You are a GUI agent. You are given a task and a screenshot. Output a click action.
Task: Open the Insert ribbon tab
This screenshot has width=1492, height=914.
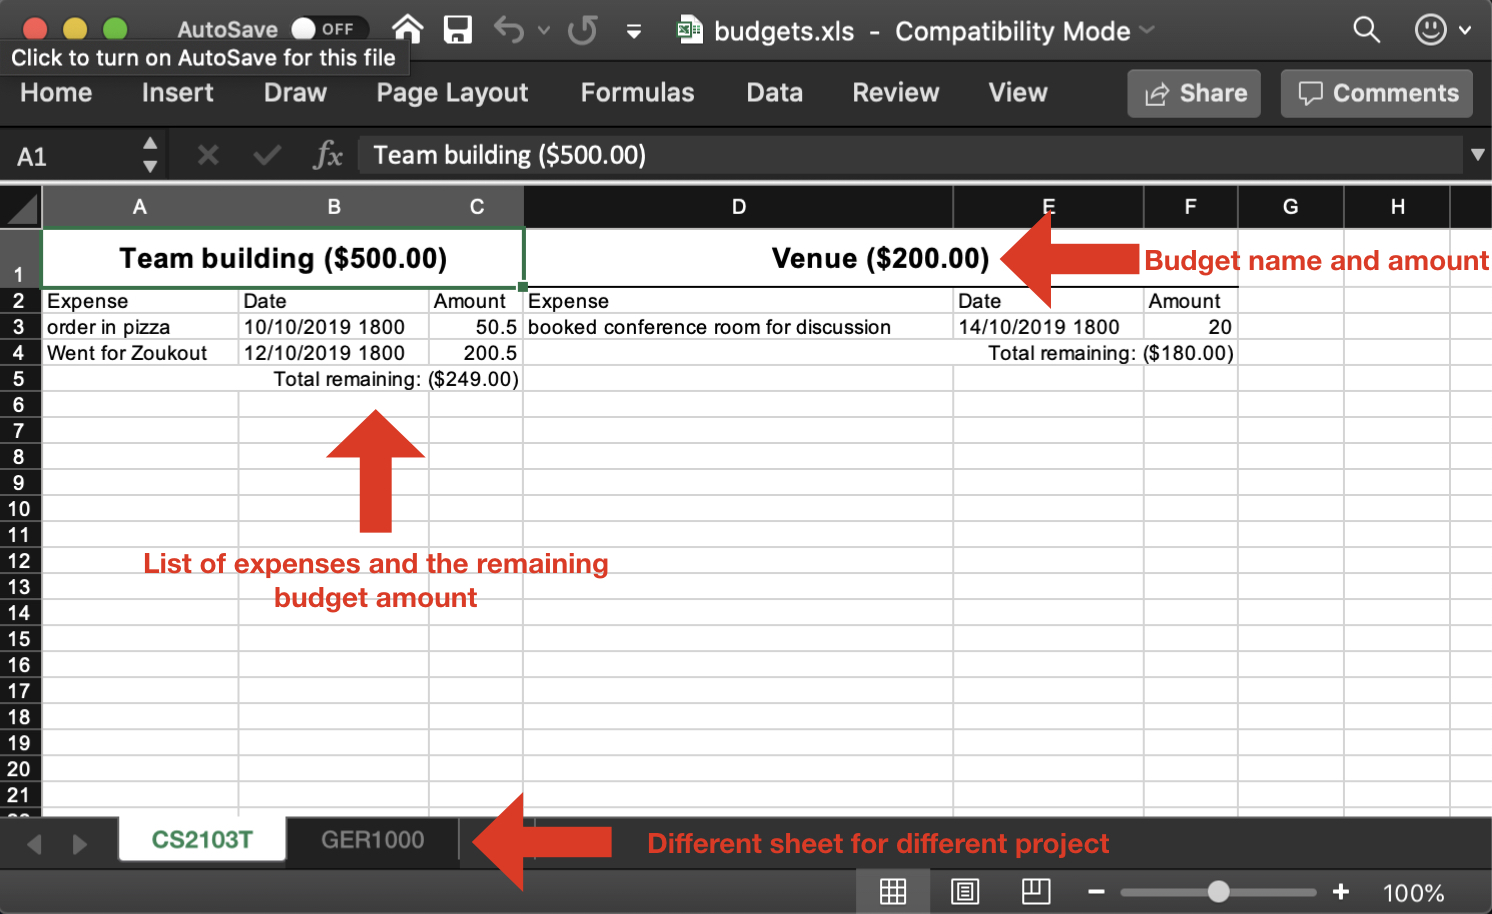pos(177,93)
